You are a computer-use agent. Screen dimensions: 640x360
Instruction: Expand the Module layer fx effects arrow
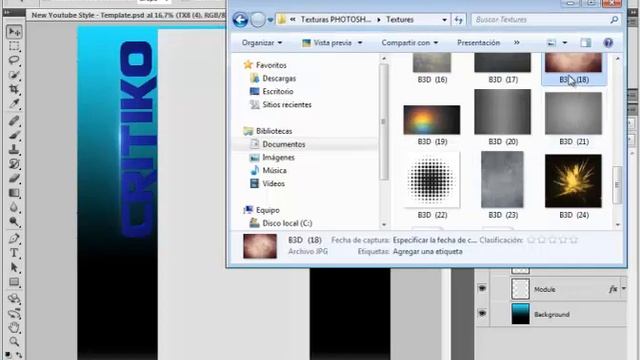click(x=624, y=289)
